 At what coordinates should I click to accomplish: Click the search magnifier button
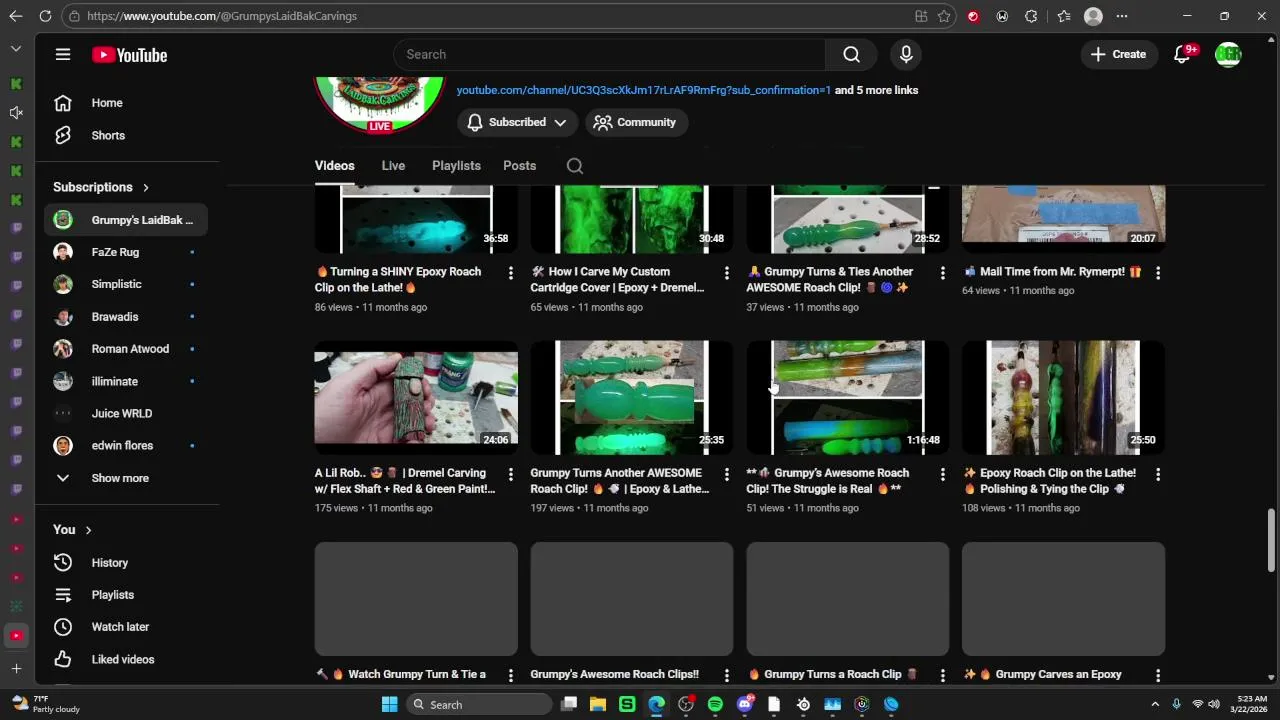pyautogui.click(x=851, y=55)
